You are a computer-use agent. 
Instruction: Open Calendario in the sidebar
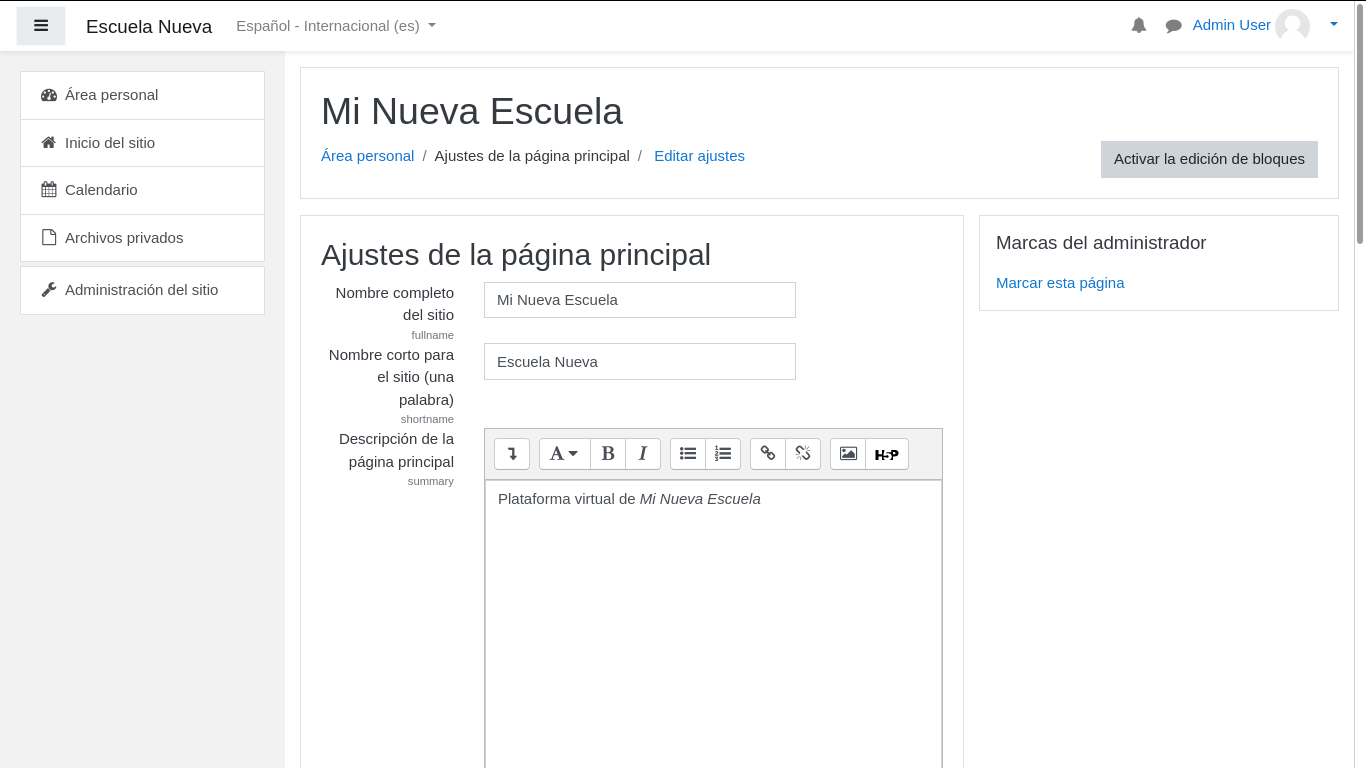tap(101, 190)
